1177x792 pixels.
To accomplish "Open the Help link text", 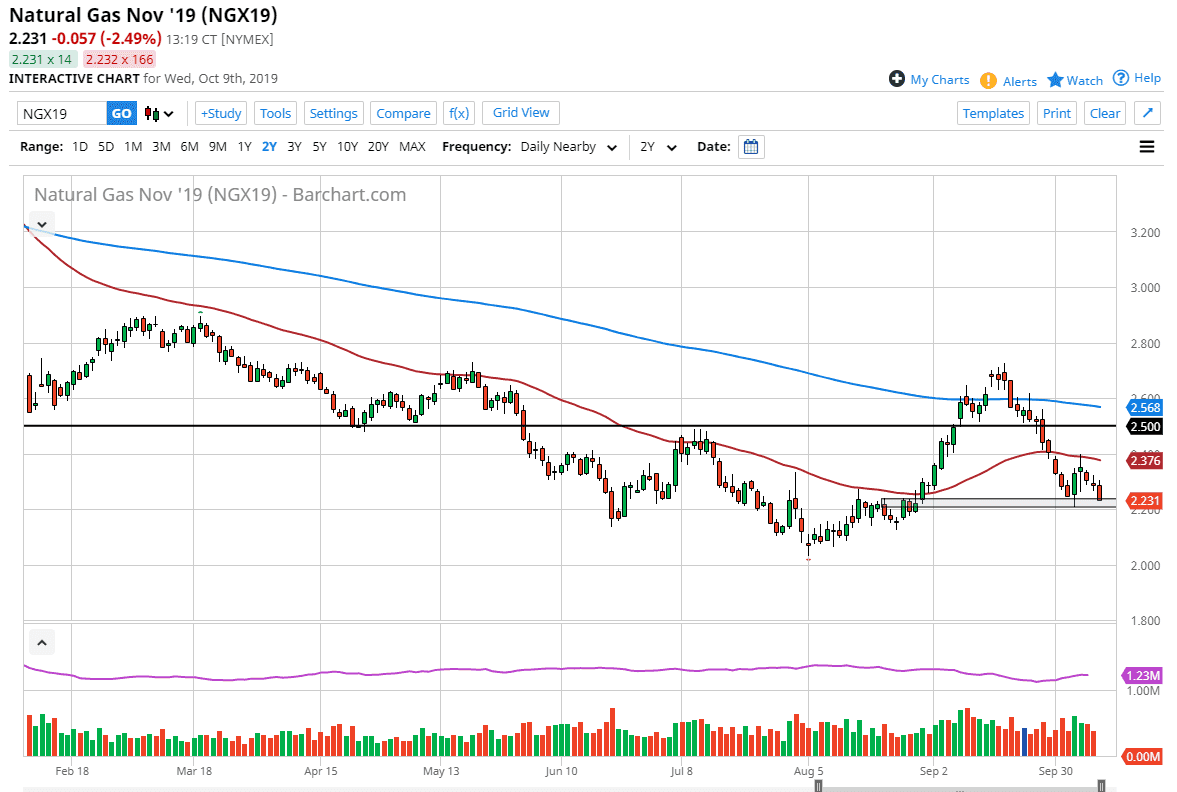I will click(1147, 78).
